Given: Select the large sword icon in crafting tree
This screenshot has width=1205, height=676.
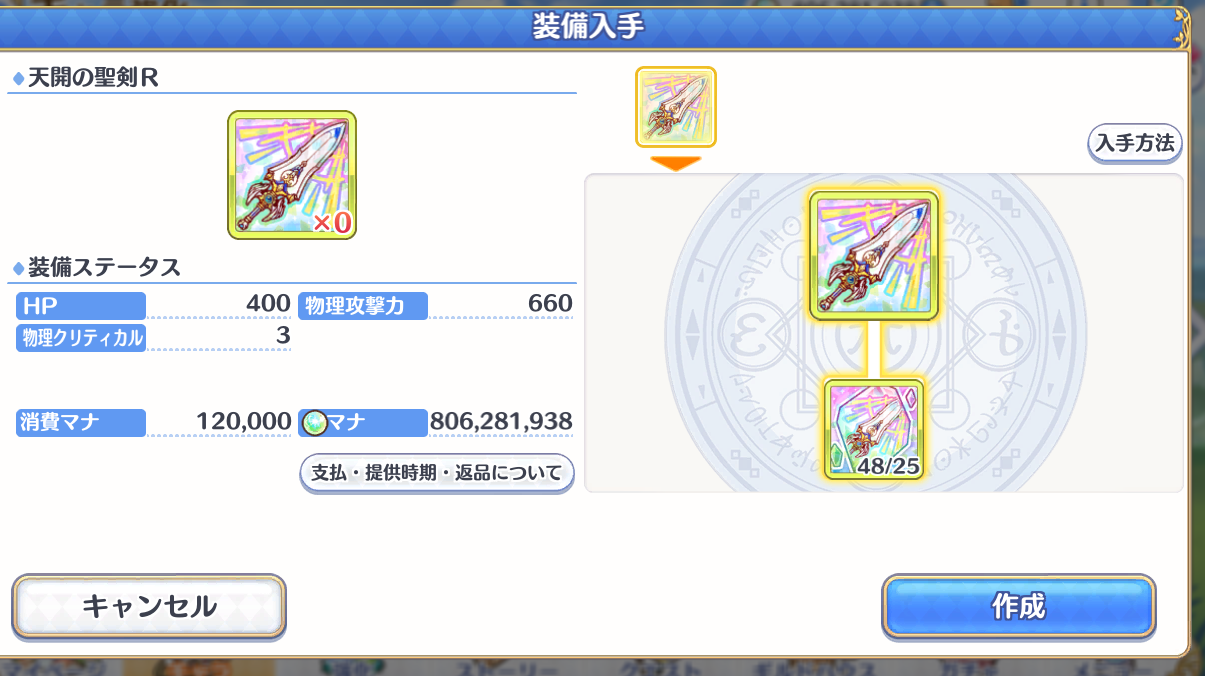Looking at the screenshot, I should tap(874, 255).
